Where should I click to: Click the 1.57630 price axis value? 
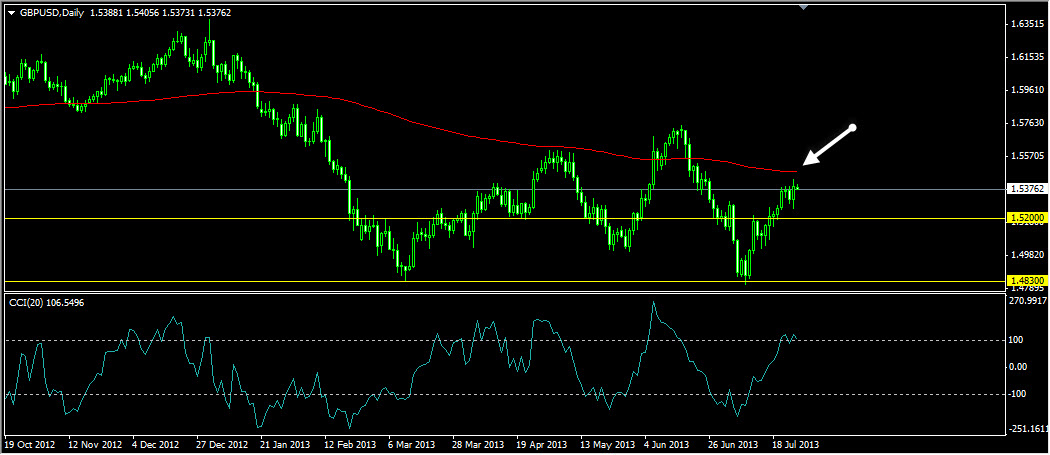(x=1026, y=123)
